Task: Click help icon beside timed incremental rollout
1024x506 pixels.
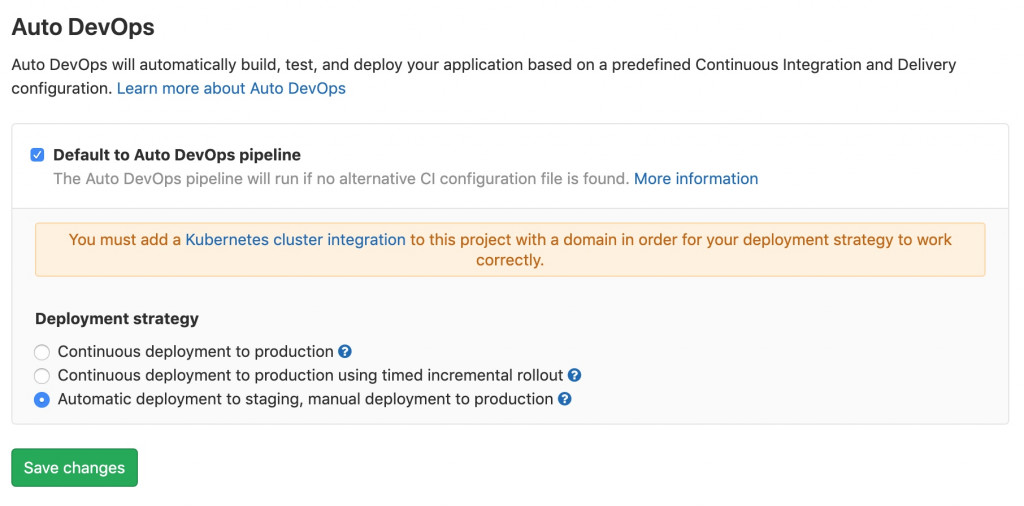Action: tap(575, 376)
